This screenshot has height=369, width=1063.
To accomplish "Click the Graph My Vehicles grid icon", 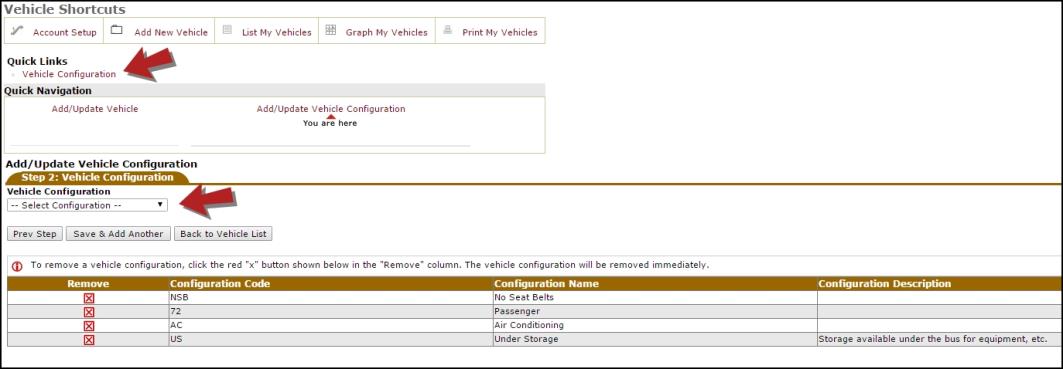I will 331,30.
